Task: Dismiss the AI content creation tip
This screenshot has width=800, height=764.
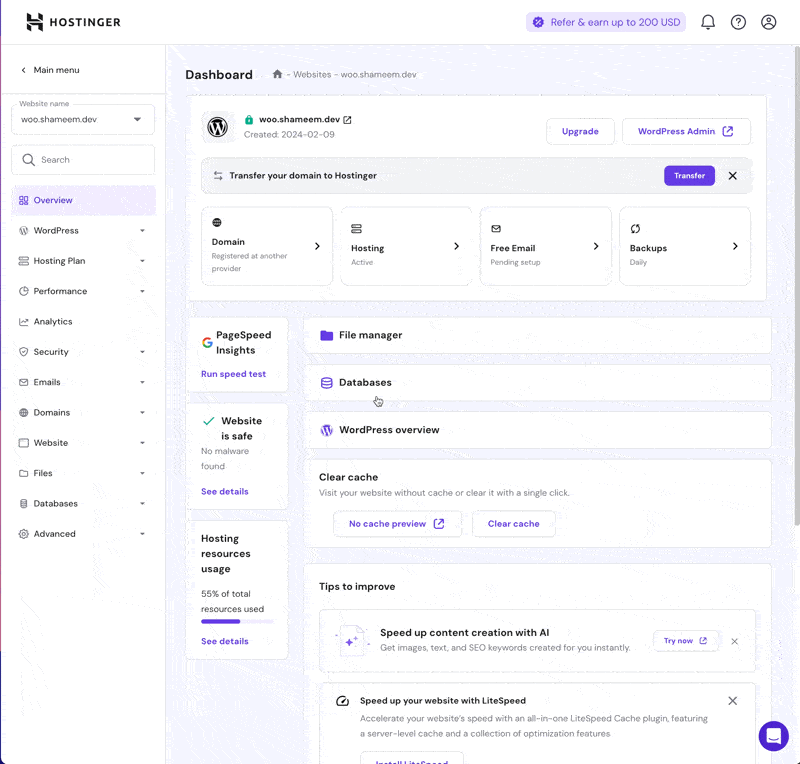Action: 734,641
